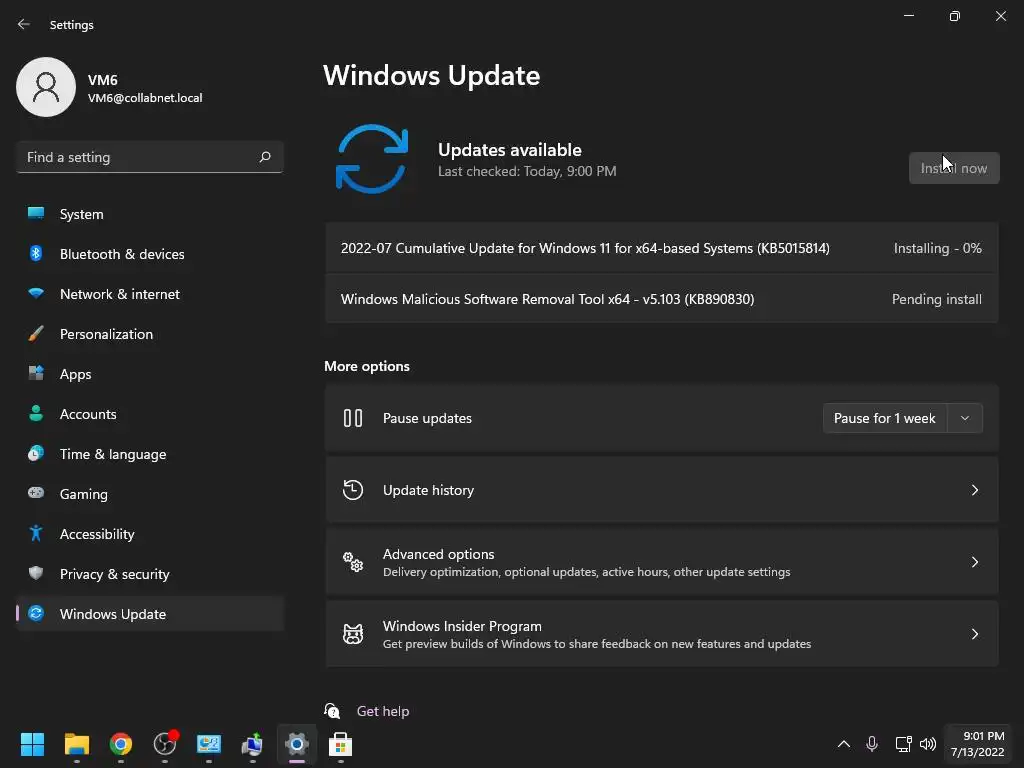This screenshot has height=768, width=1024.
Task: Click the blue update sync arrows icon
Action: tap(372, 159)
